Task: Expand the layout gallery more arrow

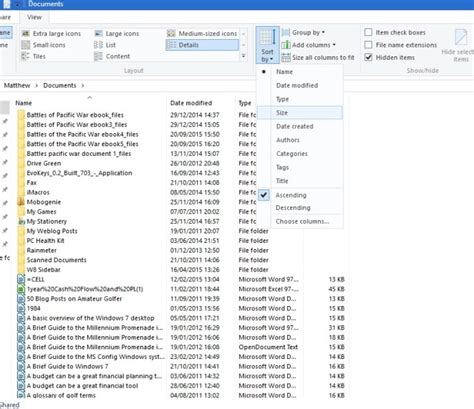Action: (x=244, y=56)
